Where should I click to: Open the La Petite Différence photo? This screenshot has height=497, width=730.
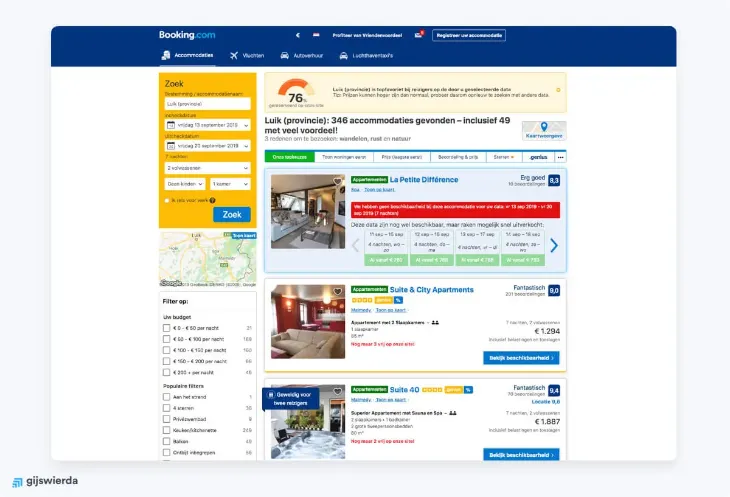point(308,211)
